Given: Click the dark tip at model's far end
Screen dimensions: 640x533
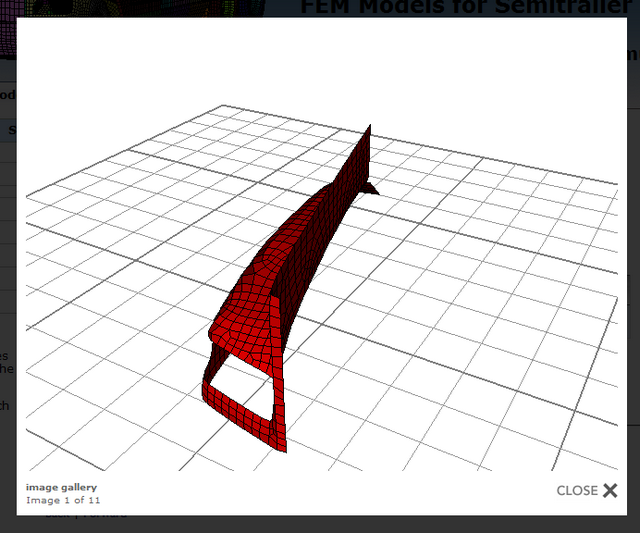Looking at the screenshot, I should [375, 186].
